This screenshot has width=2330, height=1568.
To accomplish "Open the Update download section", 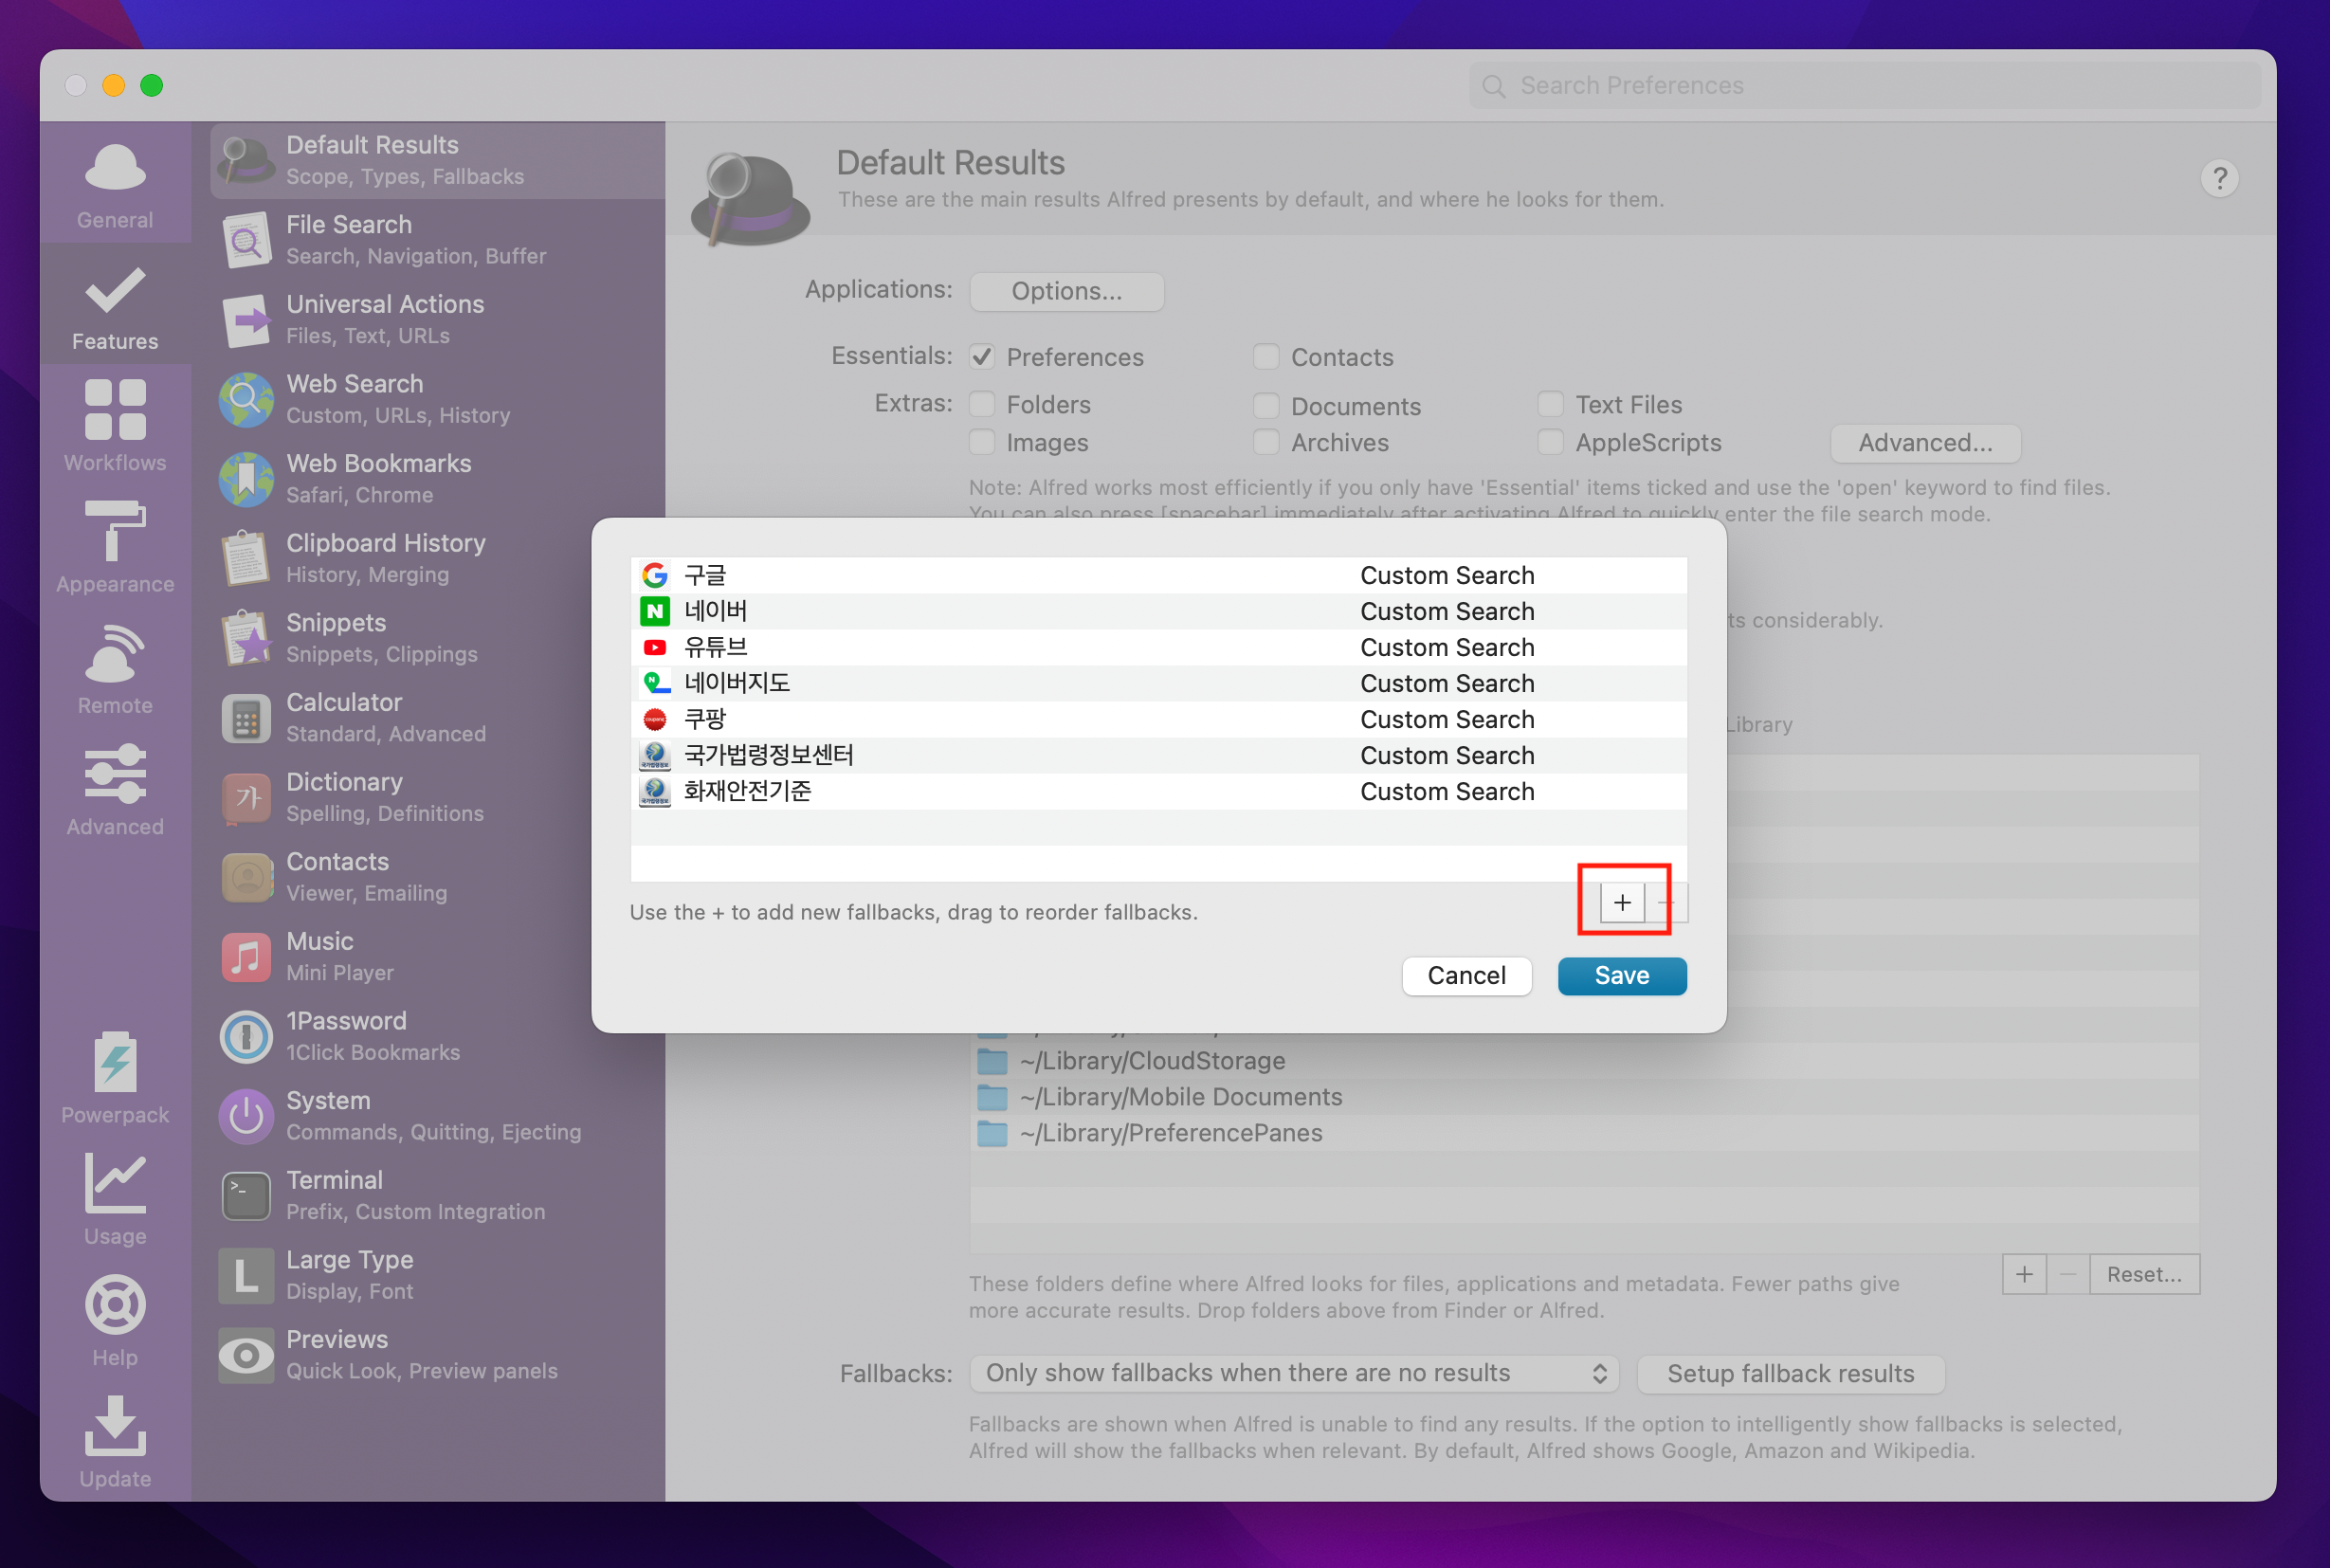I will pyautogui.click(x=115, y=1441).
